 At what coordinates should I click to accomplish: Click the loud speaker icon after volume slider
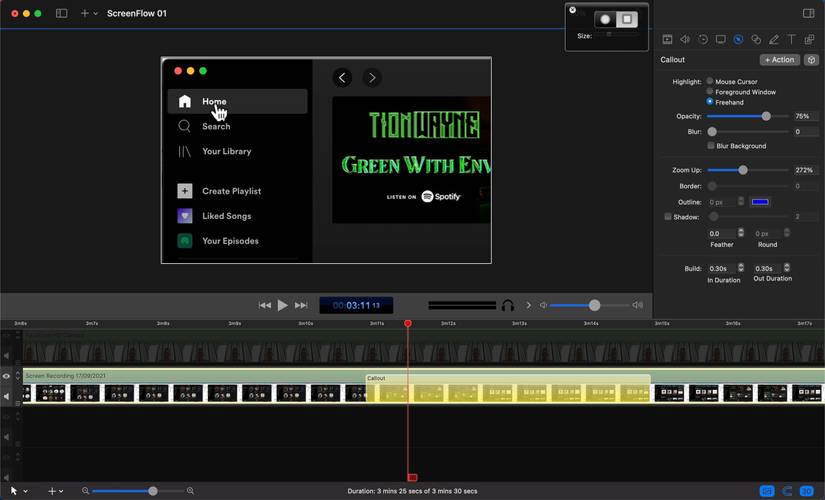[638, 305]
